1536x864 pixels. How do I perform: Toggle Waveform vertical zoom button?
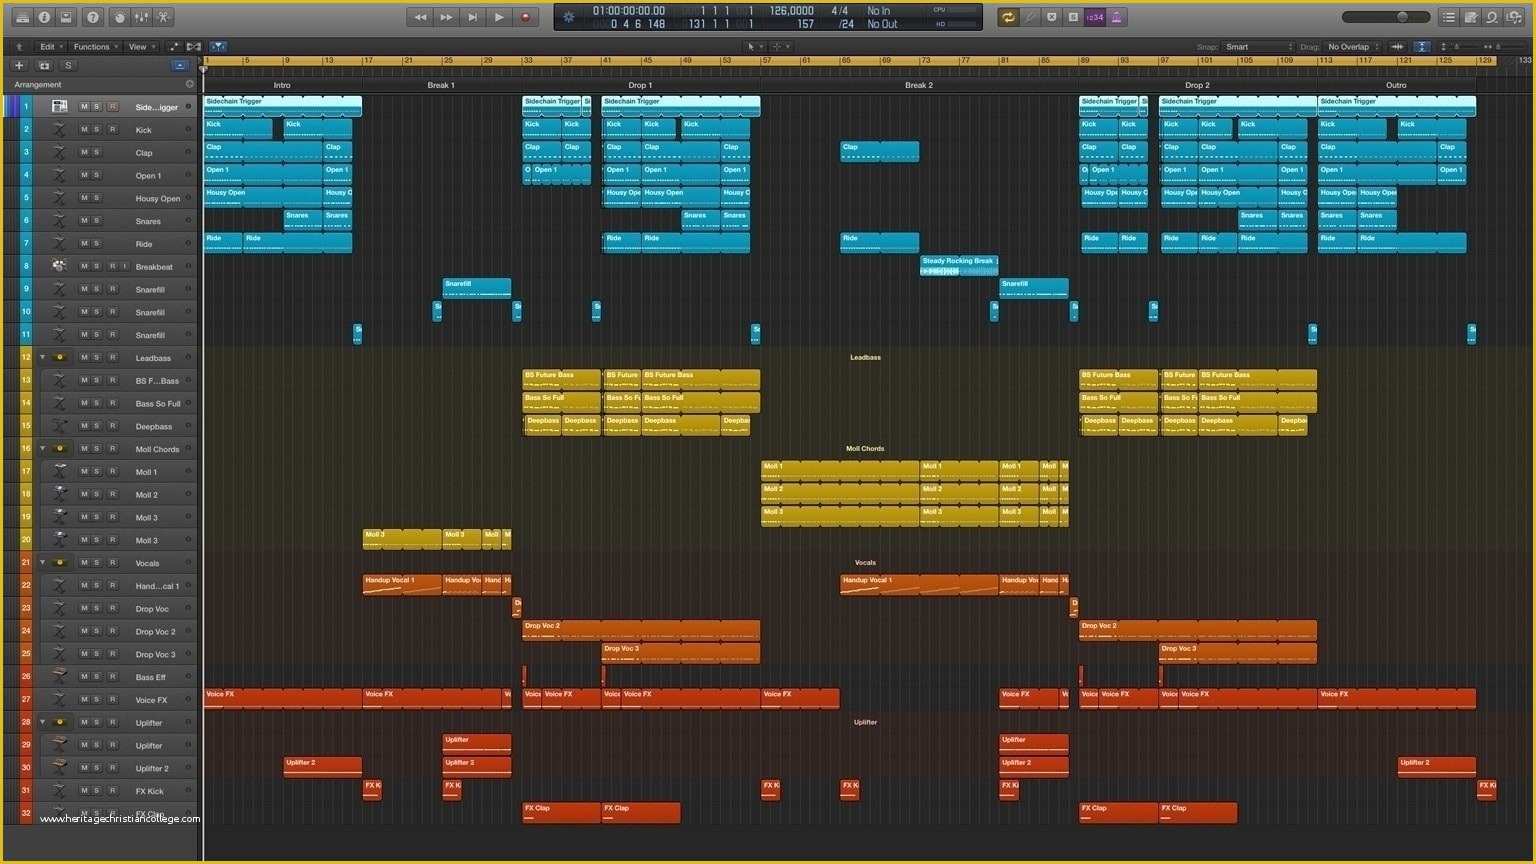pos(1397,47)
